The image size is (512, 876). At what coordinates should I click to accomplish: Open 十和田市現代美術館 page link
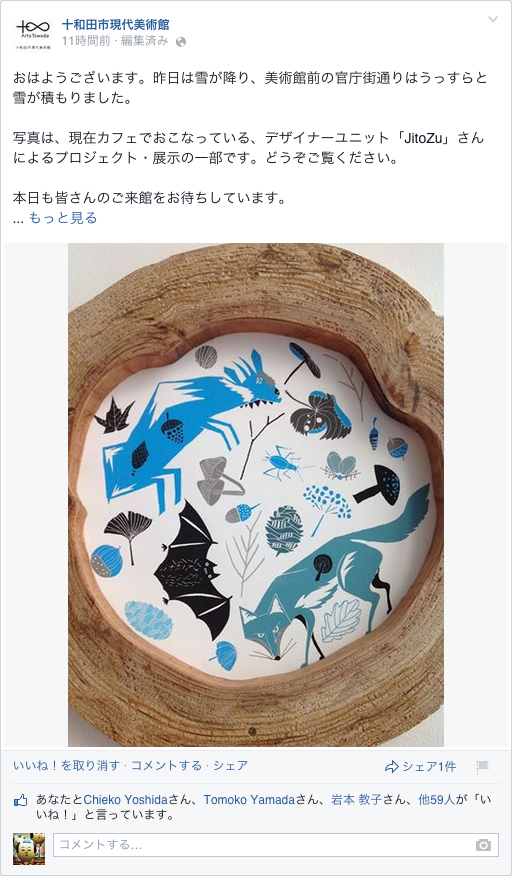pyautogui.click(x=116, y=25)
